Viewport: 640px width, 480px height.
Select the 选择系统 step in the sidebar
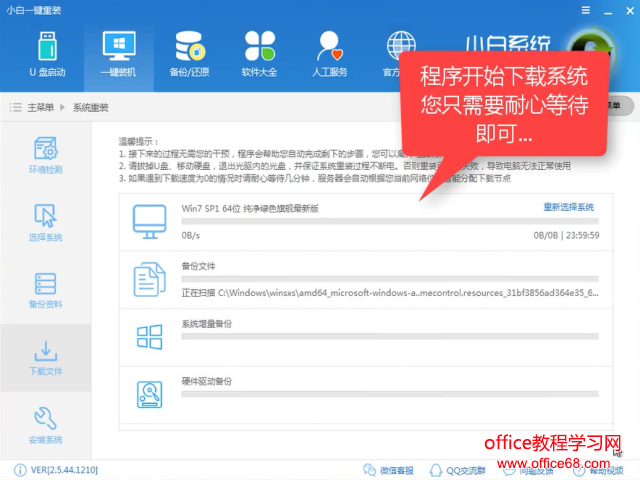click(46, 222)
